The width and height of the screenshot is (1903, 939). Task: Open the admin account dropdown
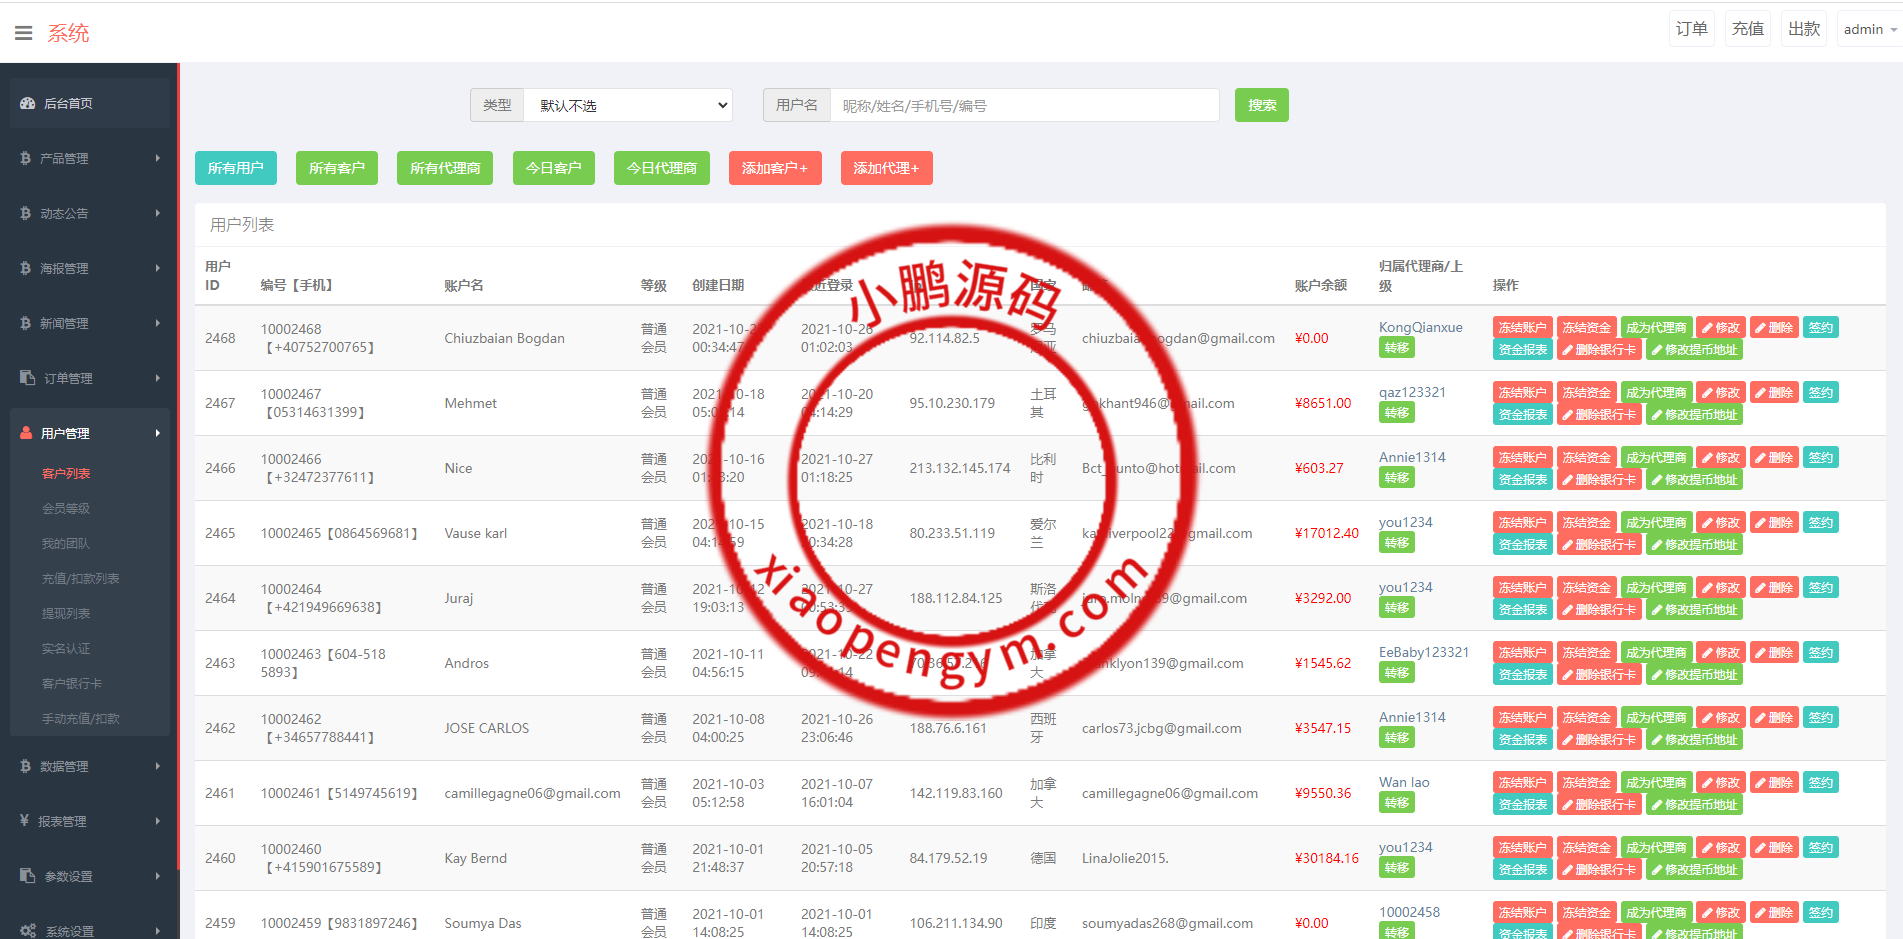(1868, 30)
